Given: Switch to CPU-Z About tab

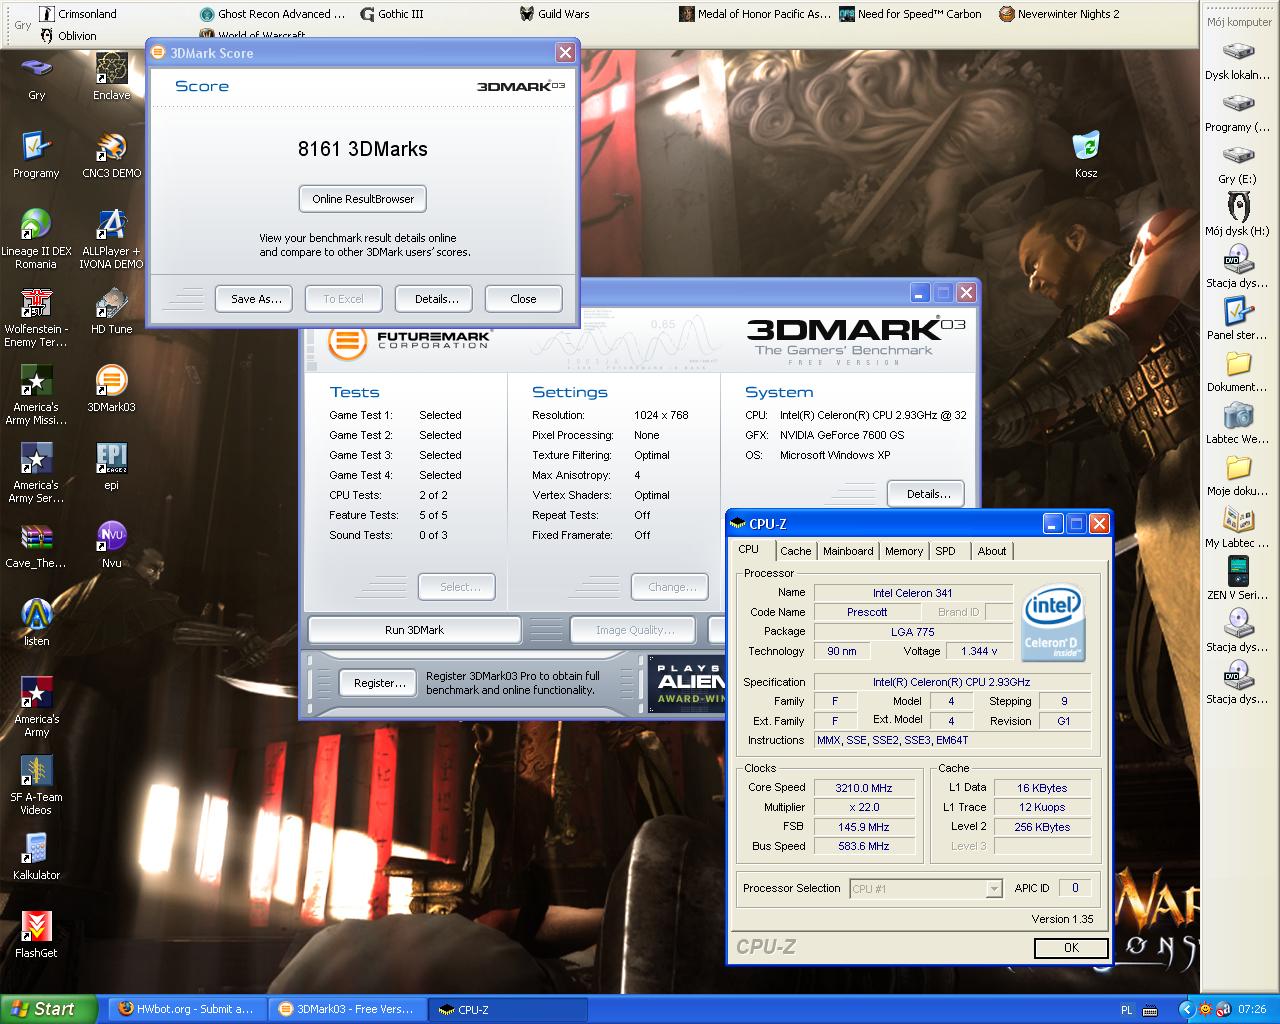Looking at the screenshot, I should pyautogui.click(x=992, y=551).
